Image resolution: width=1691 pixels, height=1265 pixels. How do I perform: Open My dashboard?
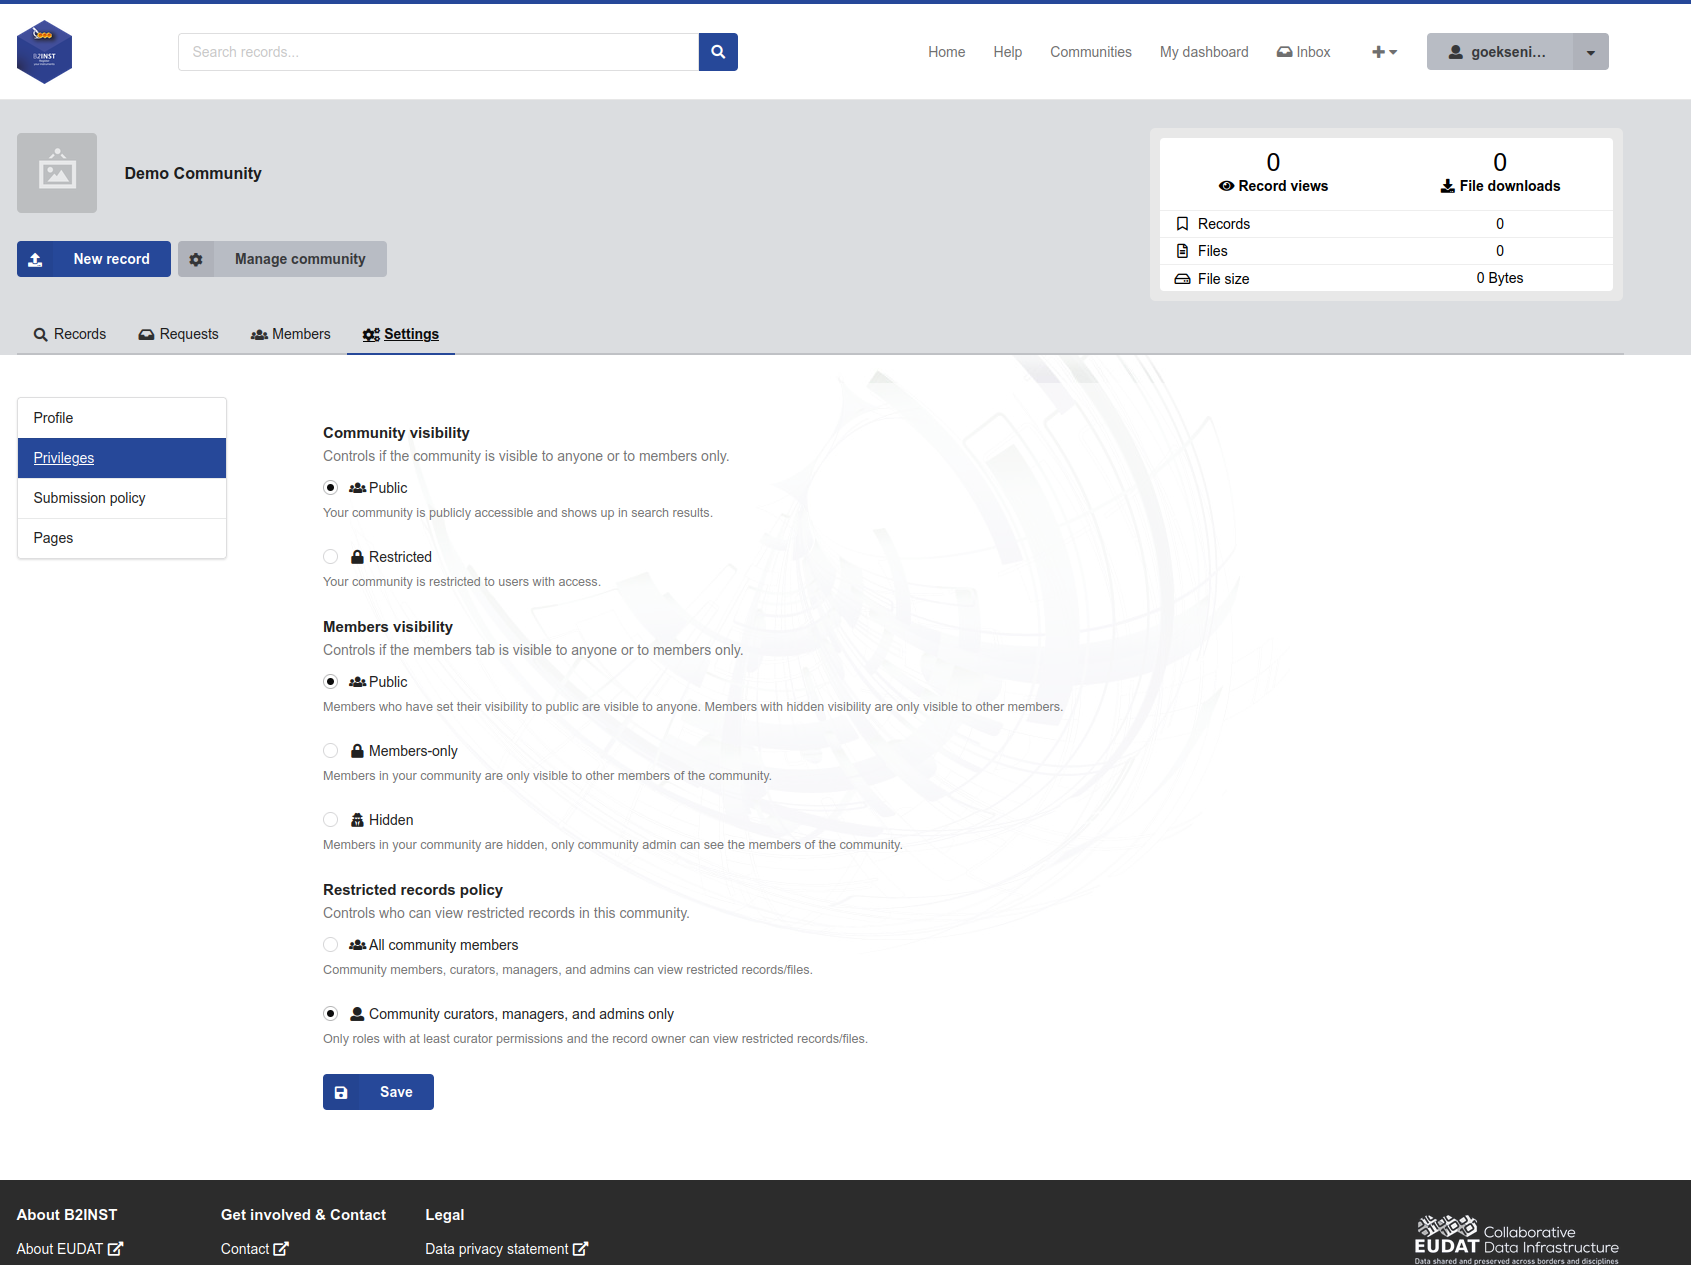(x=1204, y=52)
